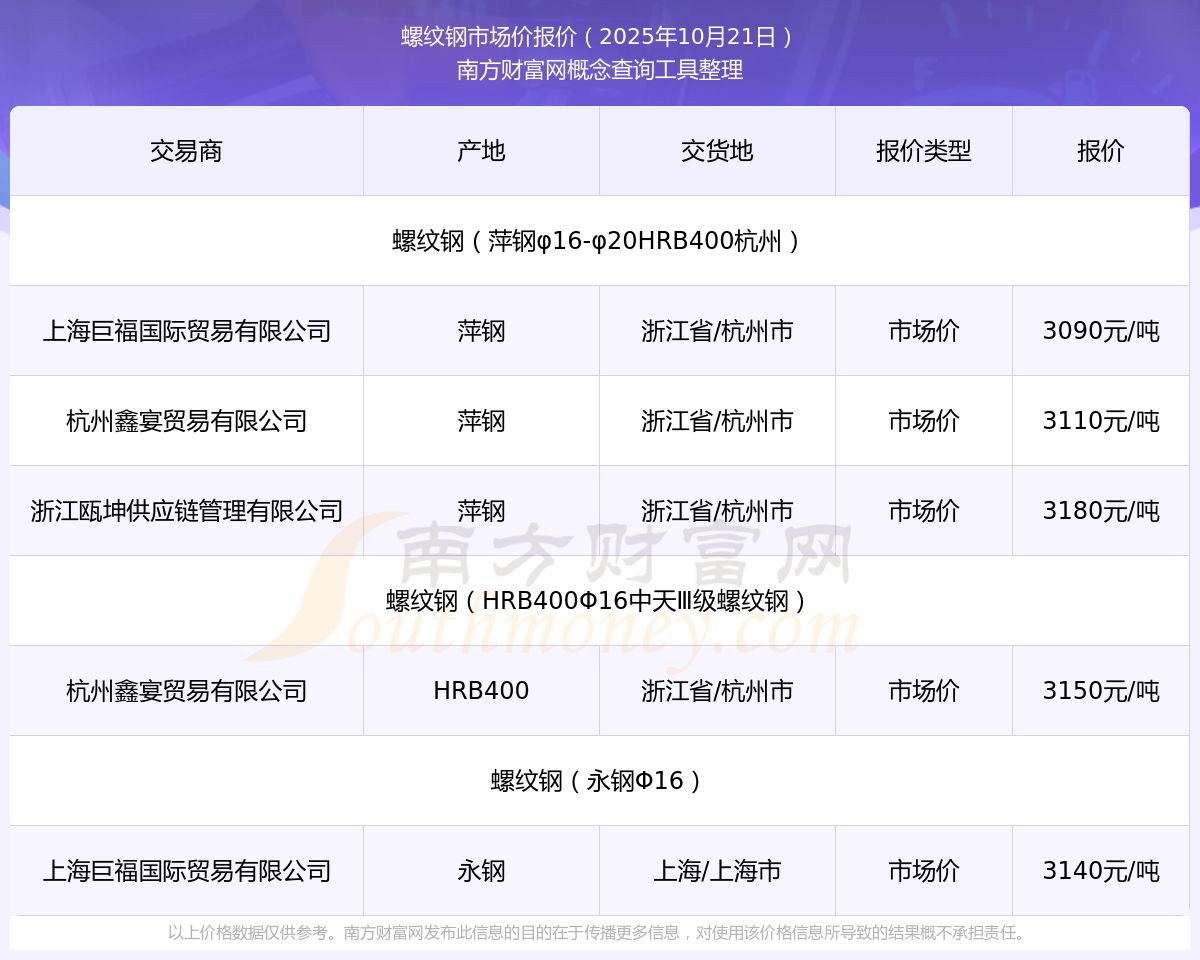Screen dimensions: 1200x960
Task: Select 市场价 in the 3090元/吨 row
Action: pos(924,331)
